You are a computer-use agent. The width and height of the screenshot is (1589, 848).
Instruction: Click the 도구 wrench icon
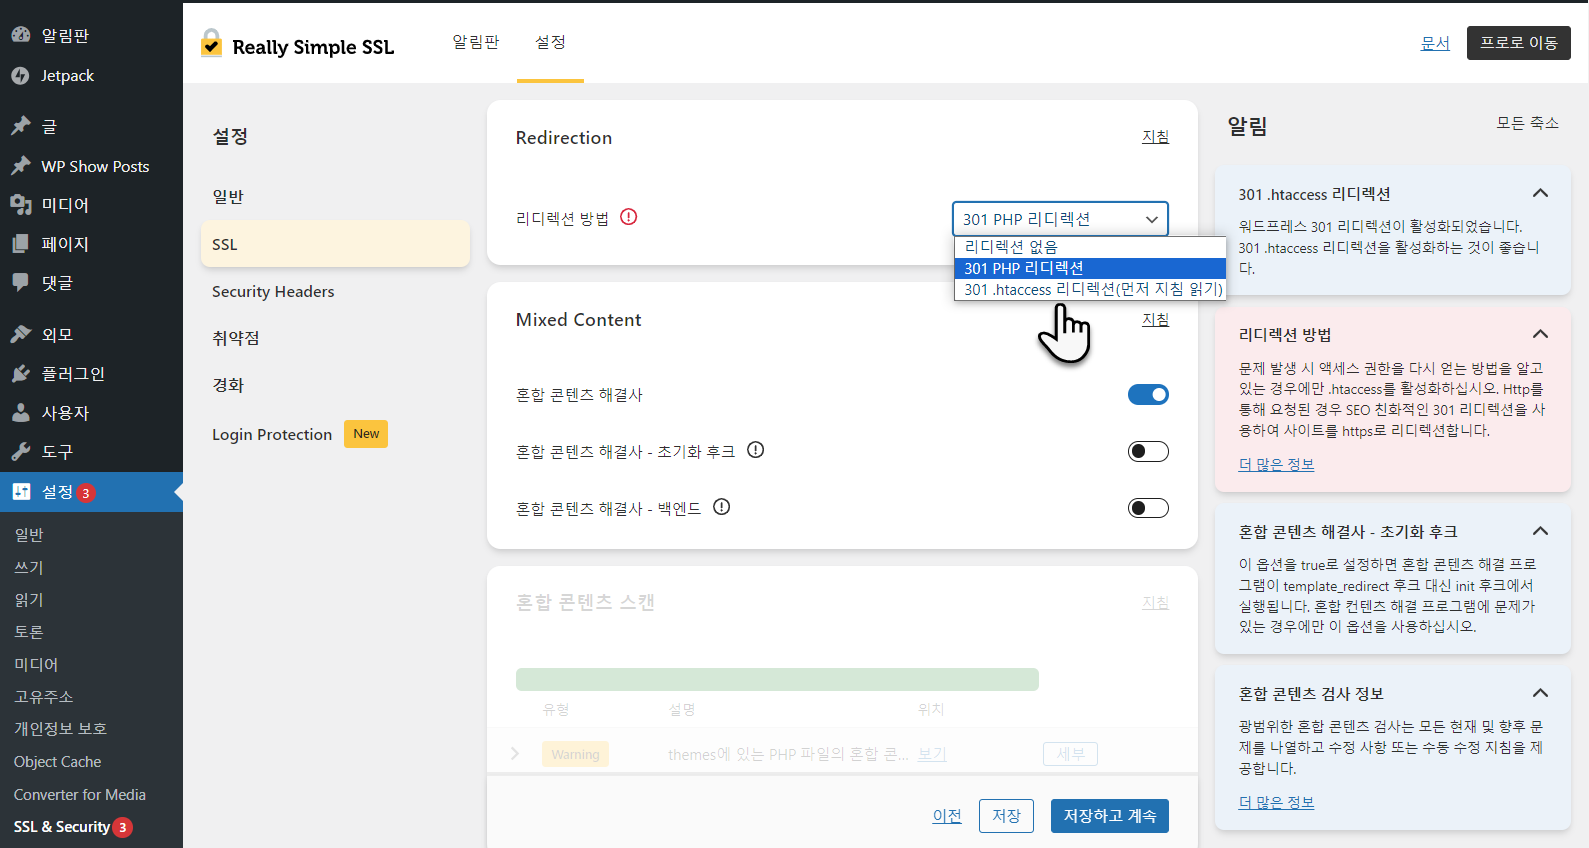(x=21, y=452)
